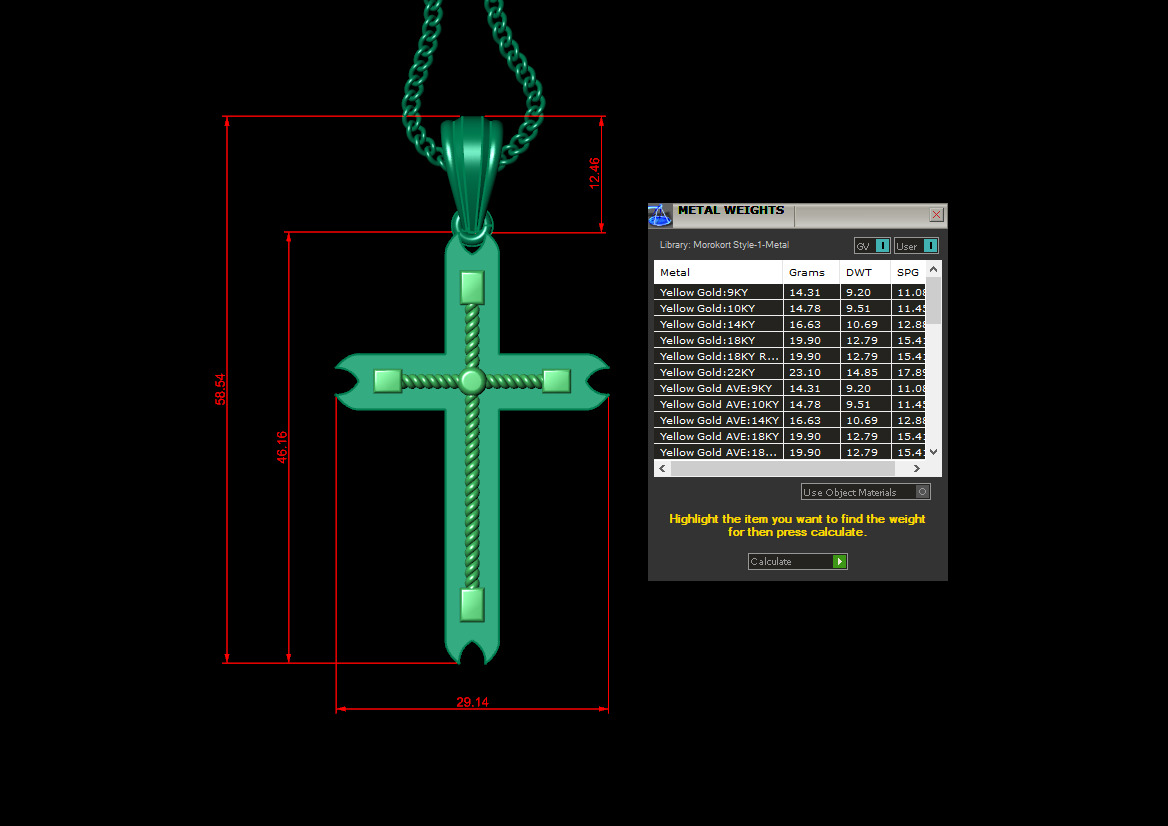Viewport: 1168px width, 826px height.
Task: Click the Calculate button
Action: coord(797,562)
